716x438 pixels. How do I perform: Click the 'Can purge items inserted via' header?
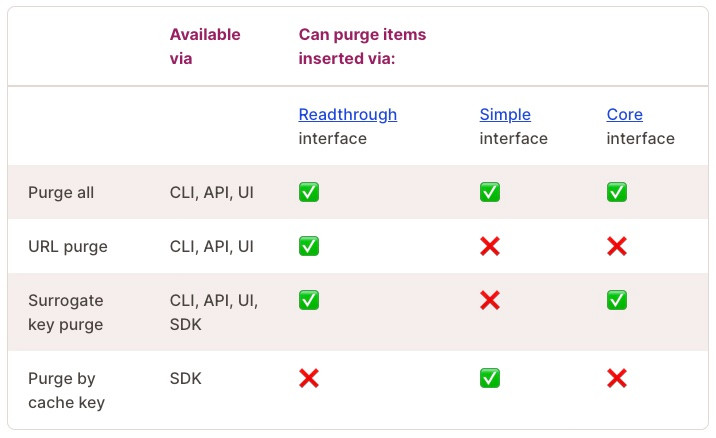pyautogui.click(x=362, y=46)
